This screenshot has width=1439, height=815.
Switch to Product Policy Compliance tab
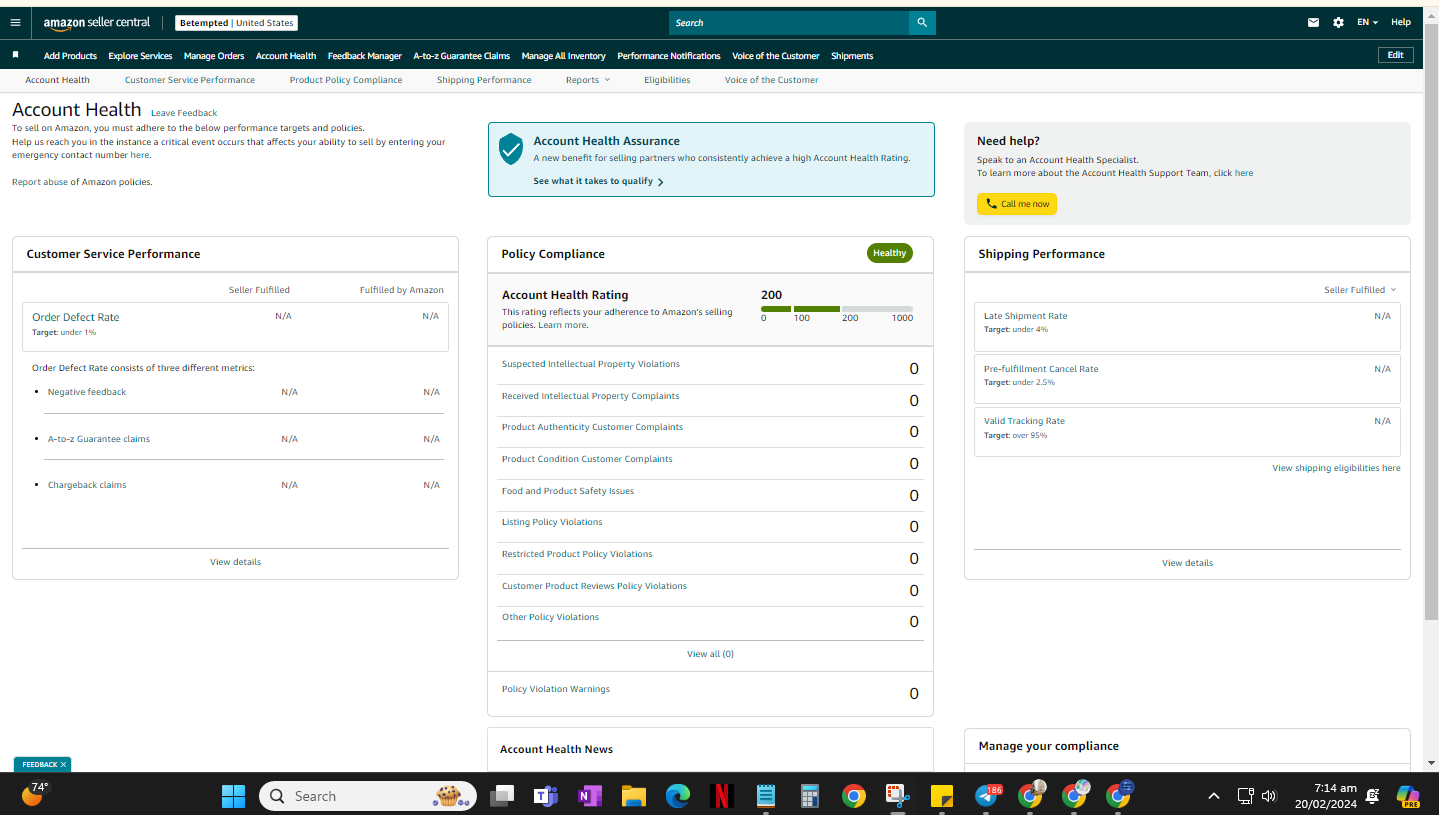pos(346,80)
